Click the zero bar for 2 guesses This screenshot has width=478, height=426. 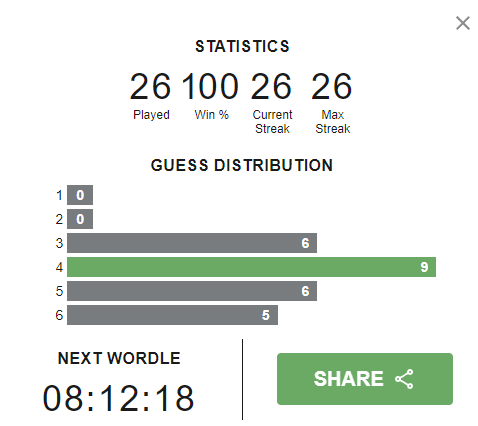pos(80,219)
